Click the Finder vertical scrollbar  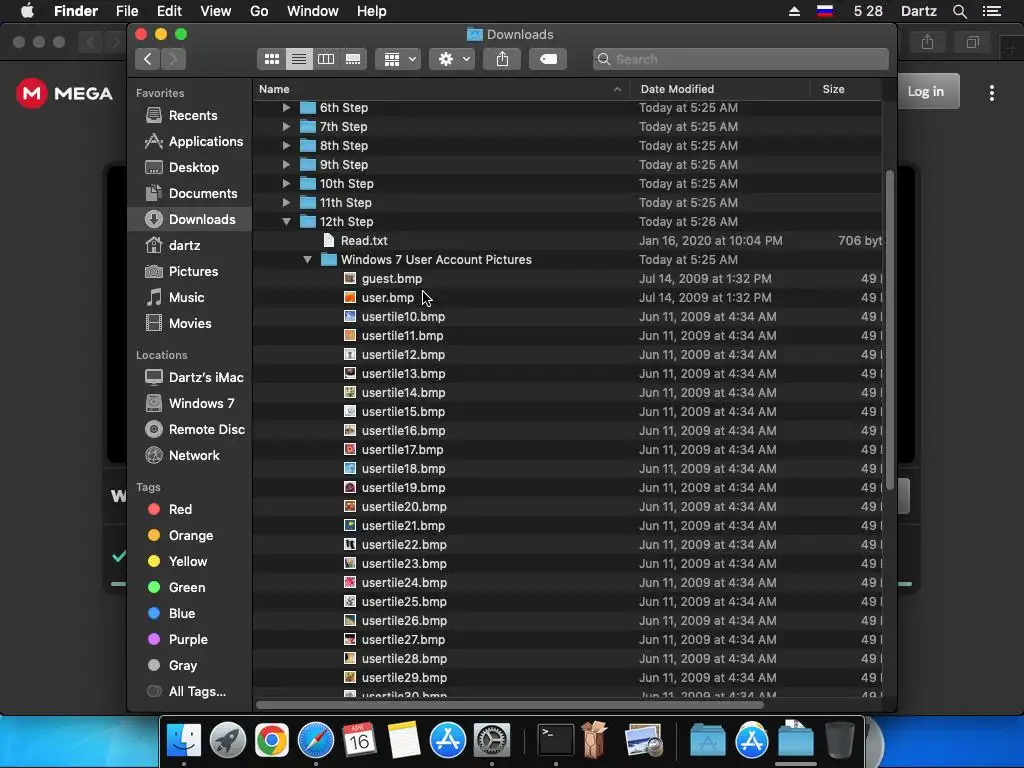pos(889,330)
